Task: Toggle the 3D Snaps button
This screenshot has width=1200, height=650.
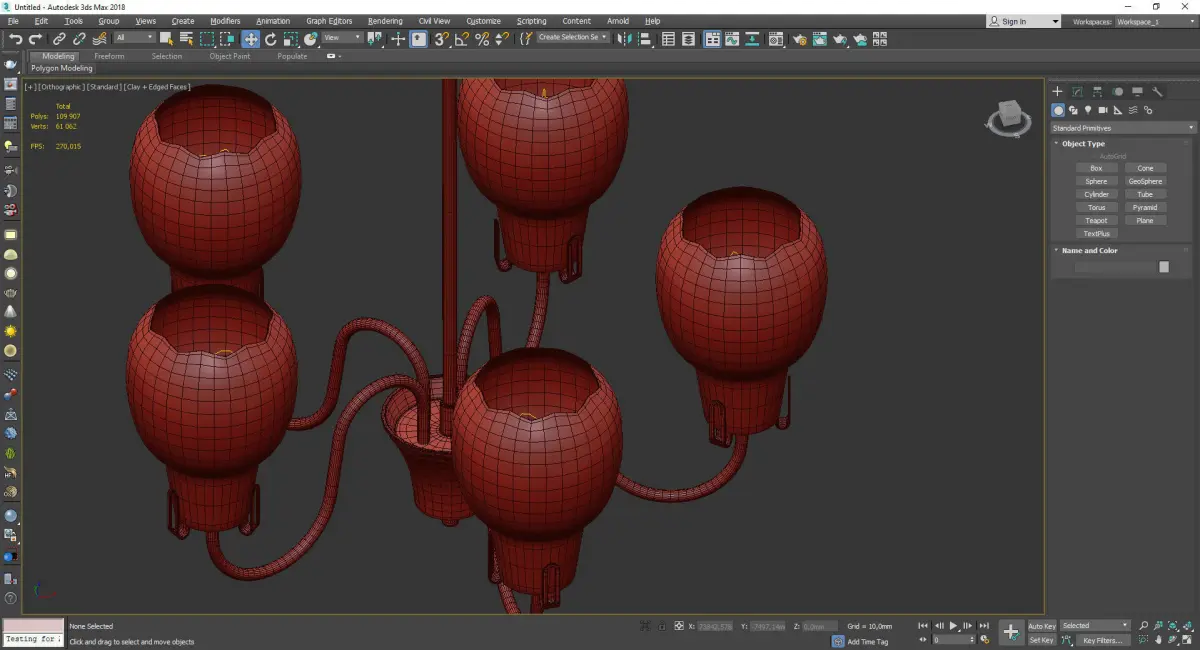Action: click(440, 38)
